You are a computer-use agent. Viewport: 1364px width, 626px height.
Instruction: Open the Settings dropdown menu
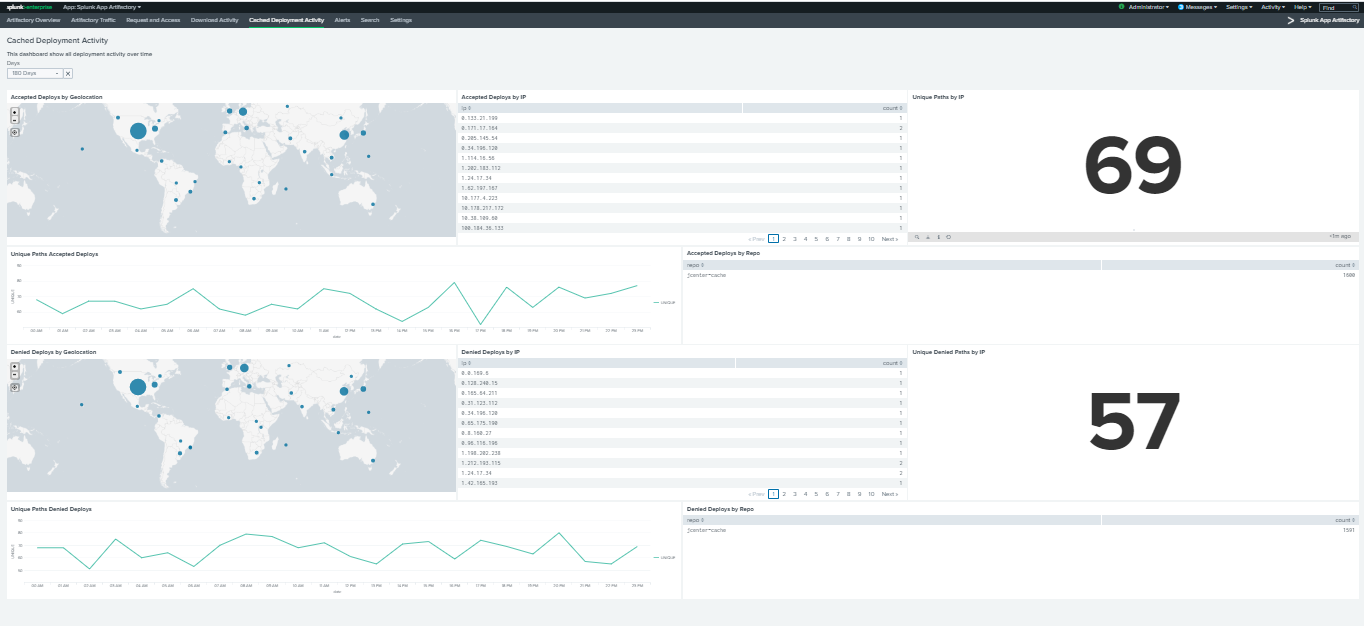[1236, 6]
